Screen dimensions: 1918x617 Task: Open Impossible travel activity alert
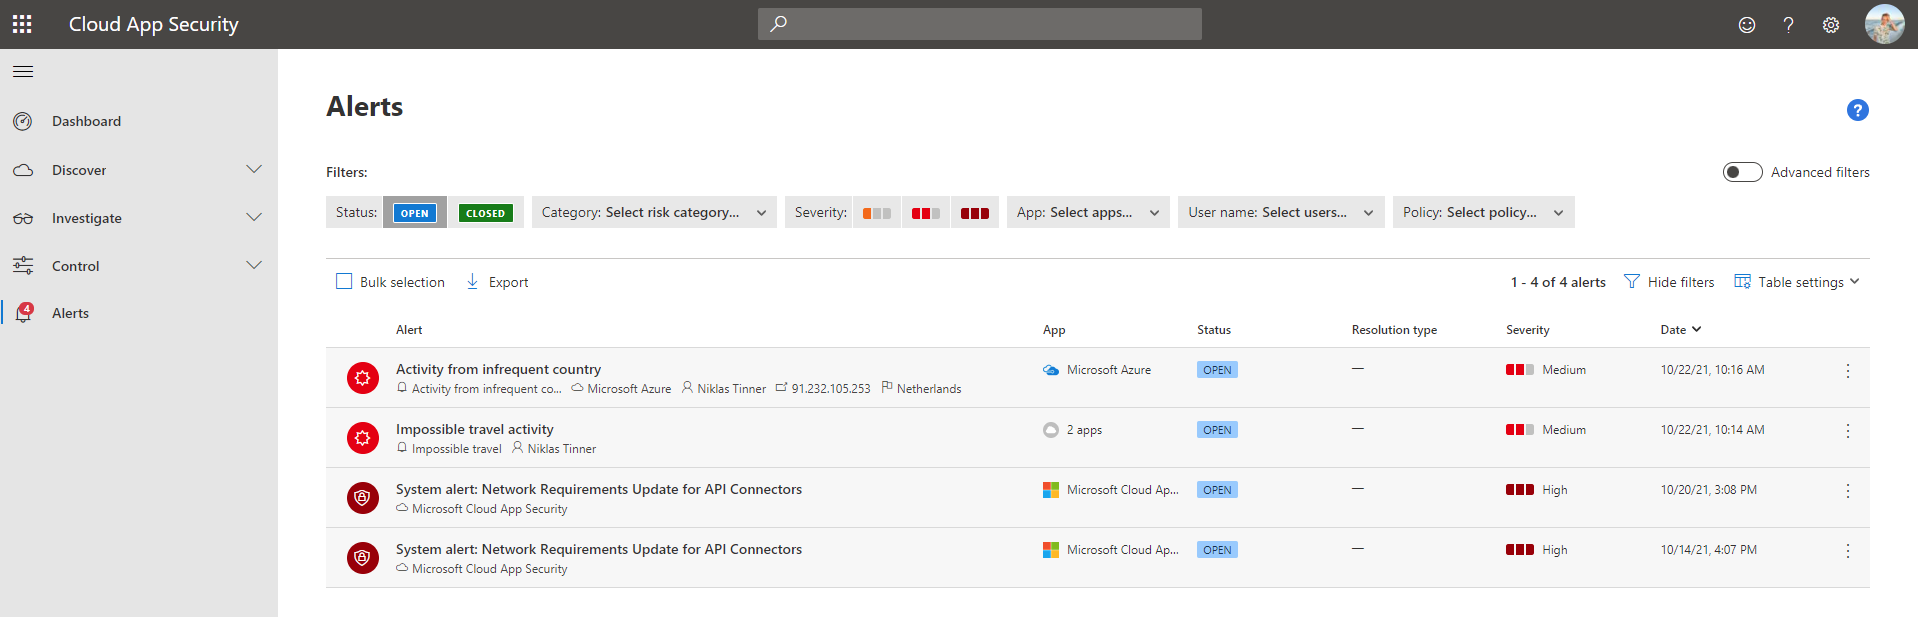(x=474, y=429)
